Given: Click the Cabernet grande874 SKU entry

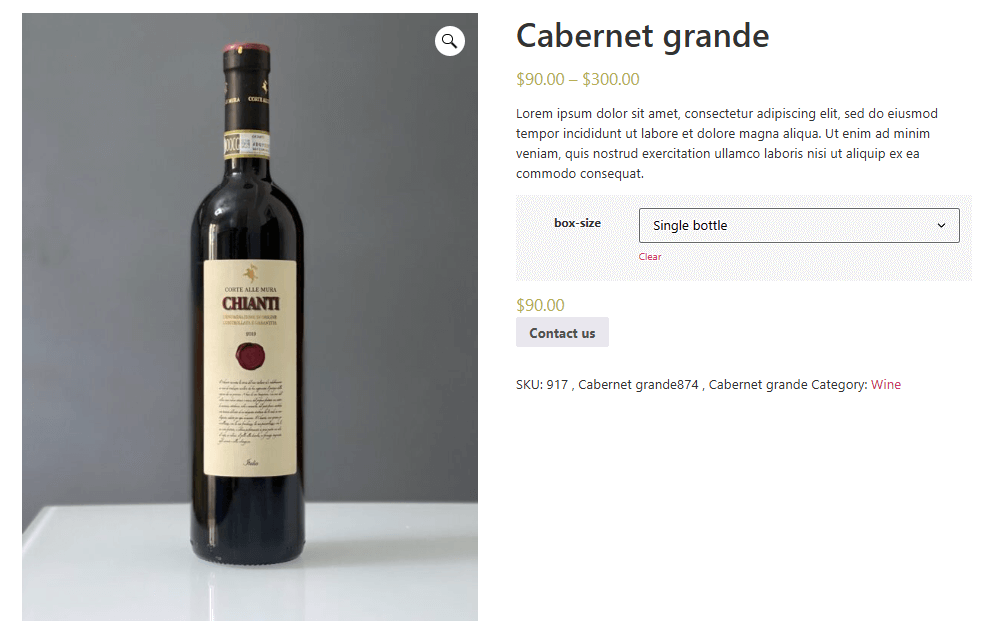Looking at the screenshot, I should [x=638, y=384].
